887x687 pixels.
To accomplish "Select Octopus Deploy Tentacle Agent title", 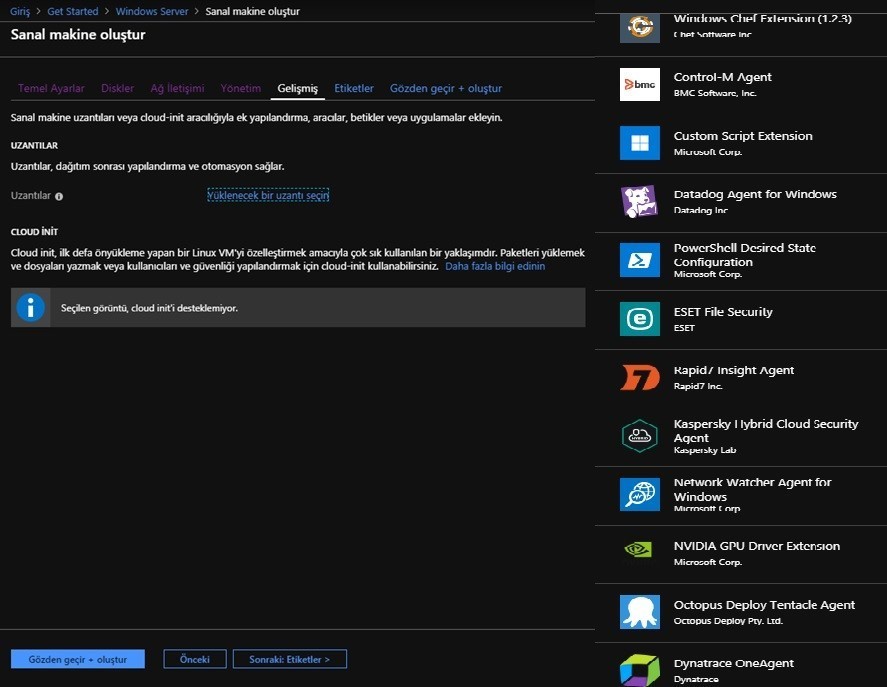I will tap(764, 605).
